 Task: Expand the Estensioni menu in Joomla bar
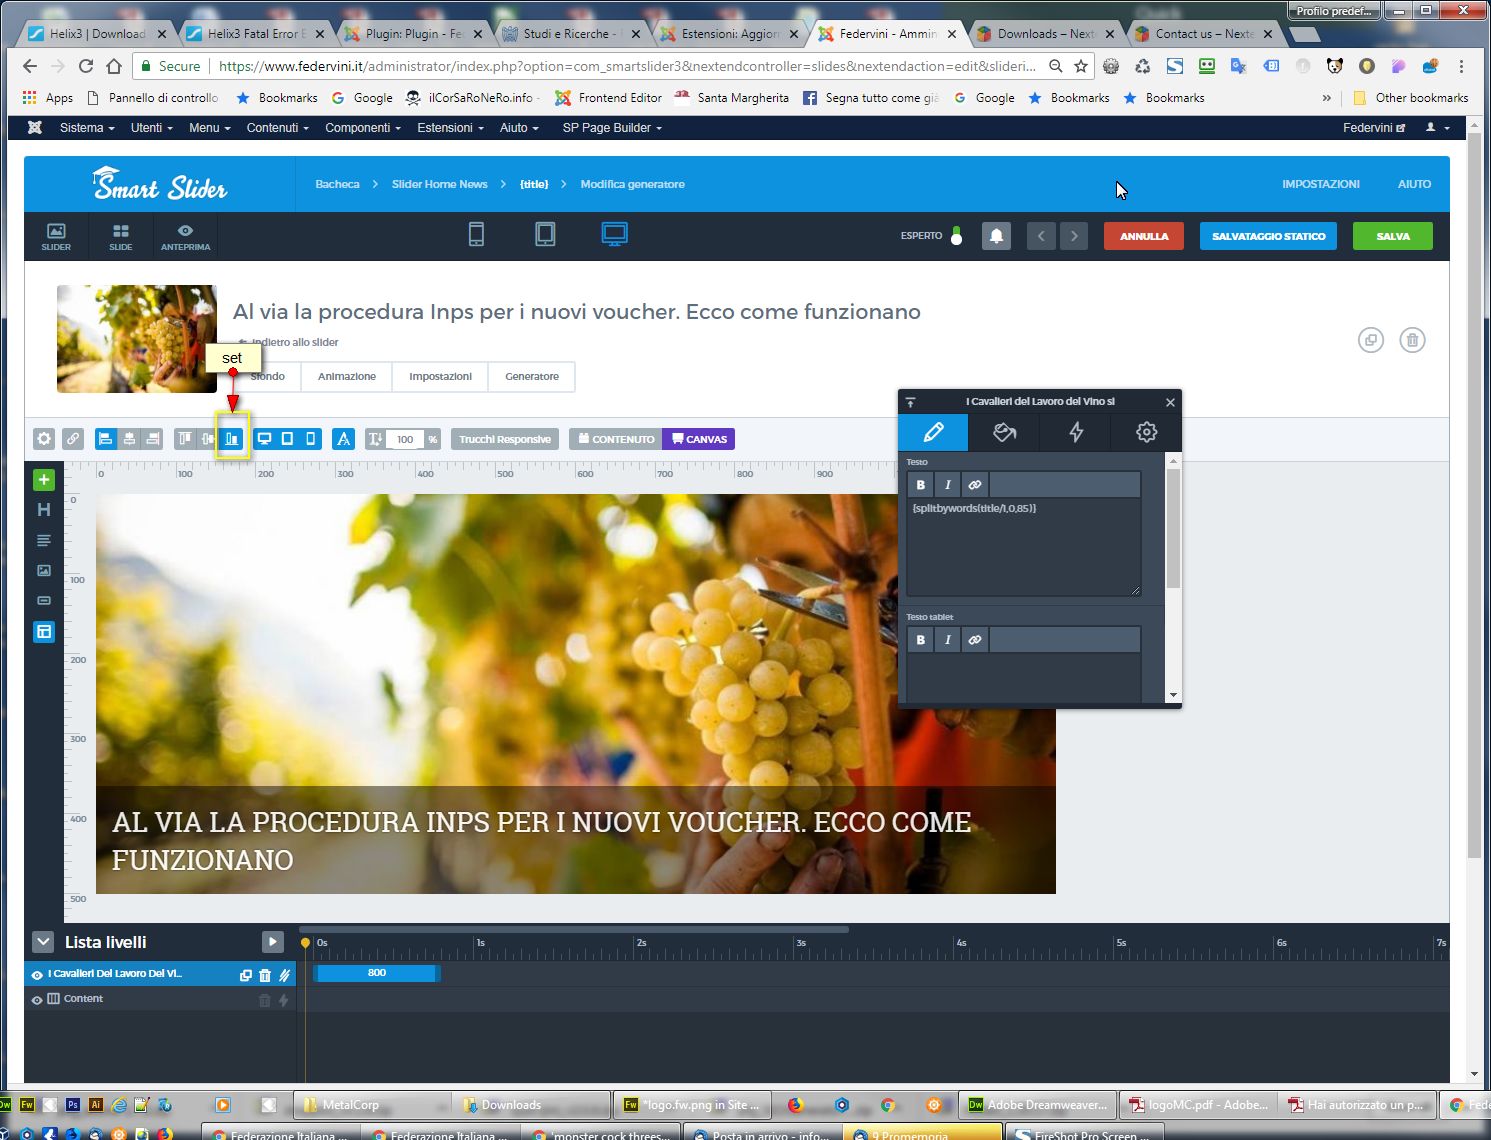450,128
